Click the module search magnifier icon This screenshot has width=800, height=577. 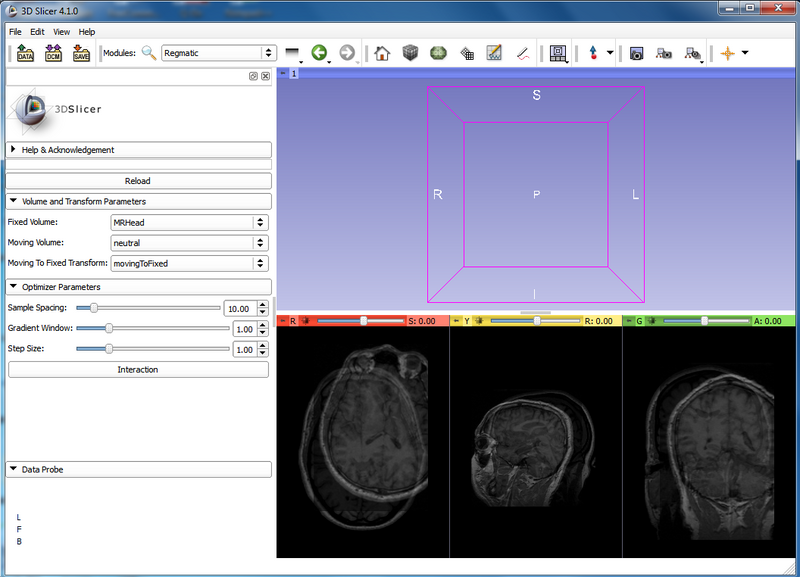coord(149,53)
